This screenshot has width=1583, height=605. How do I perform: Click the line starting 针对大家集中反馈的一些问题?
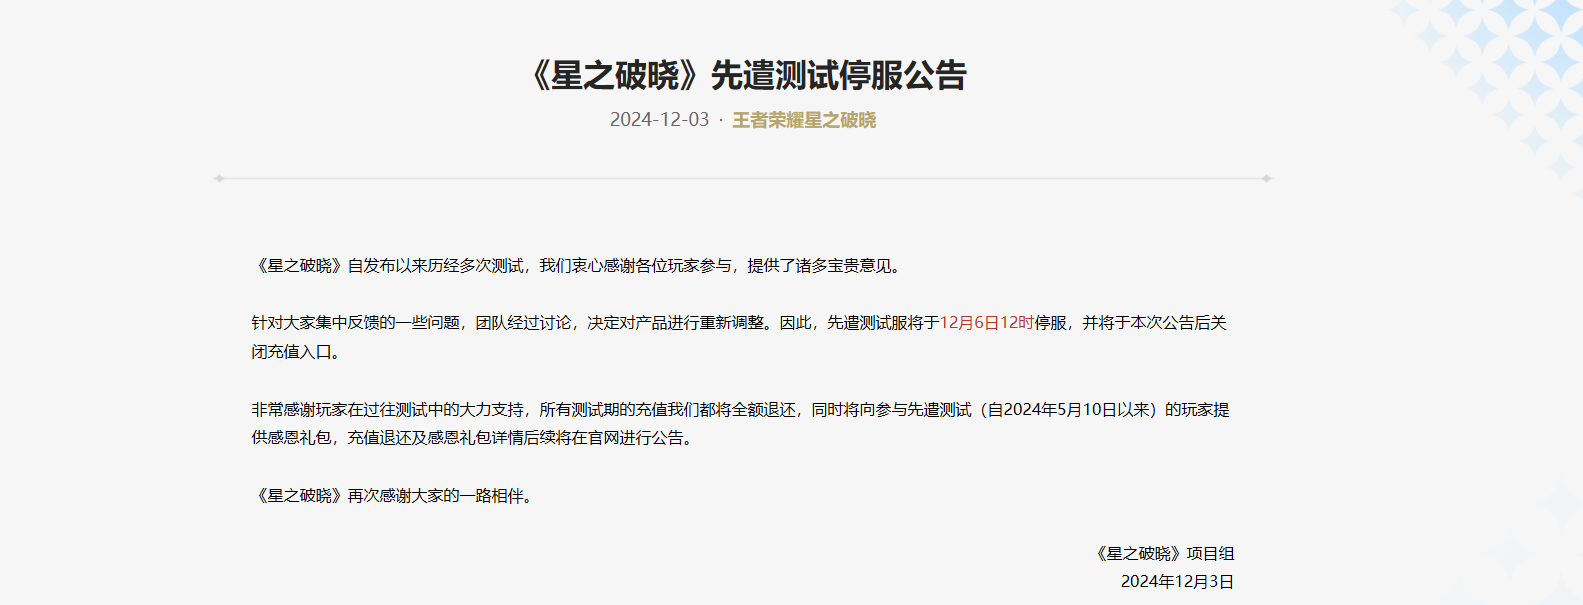[739, 323]
